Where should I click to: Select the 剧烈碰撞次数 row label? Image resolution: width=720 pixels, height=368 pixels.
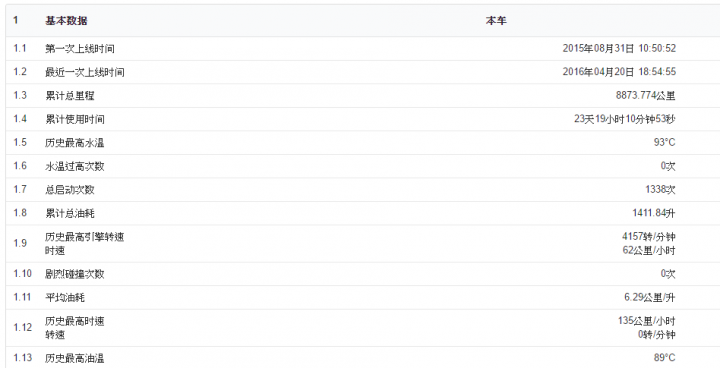(75, 274)
